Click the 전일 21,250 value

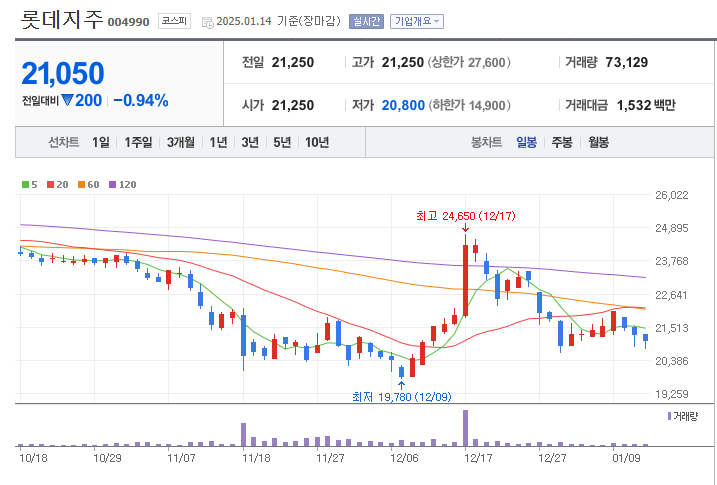click(x=293, y=62)
